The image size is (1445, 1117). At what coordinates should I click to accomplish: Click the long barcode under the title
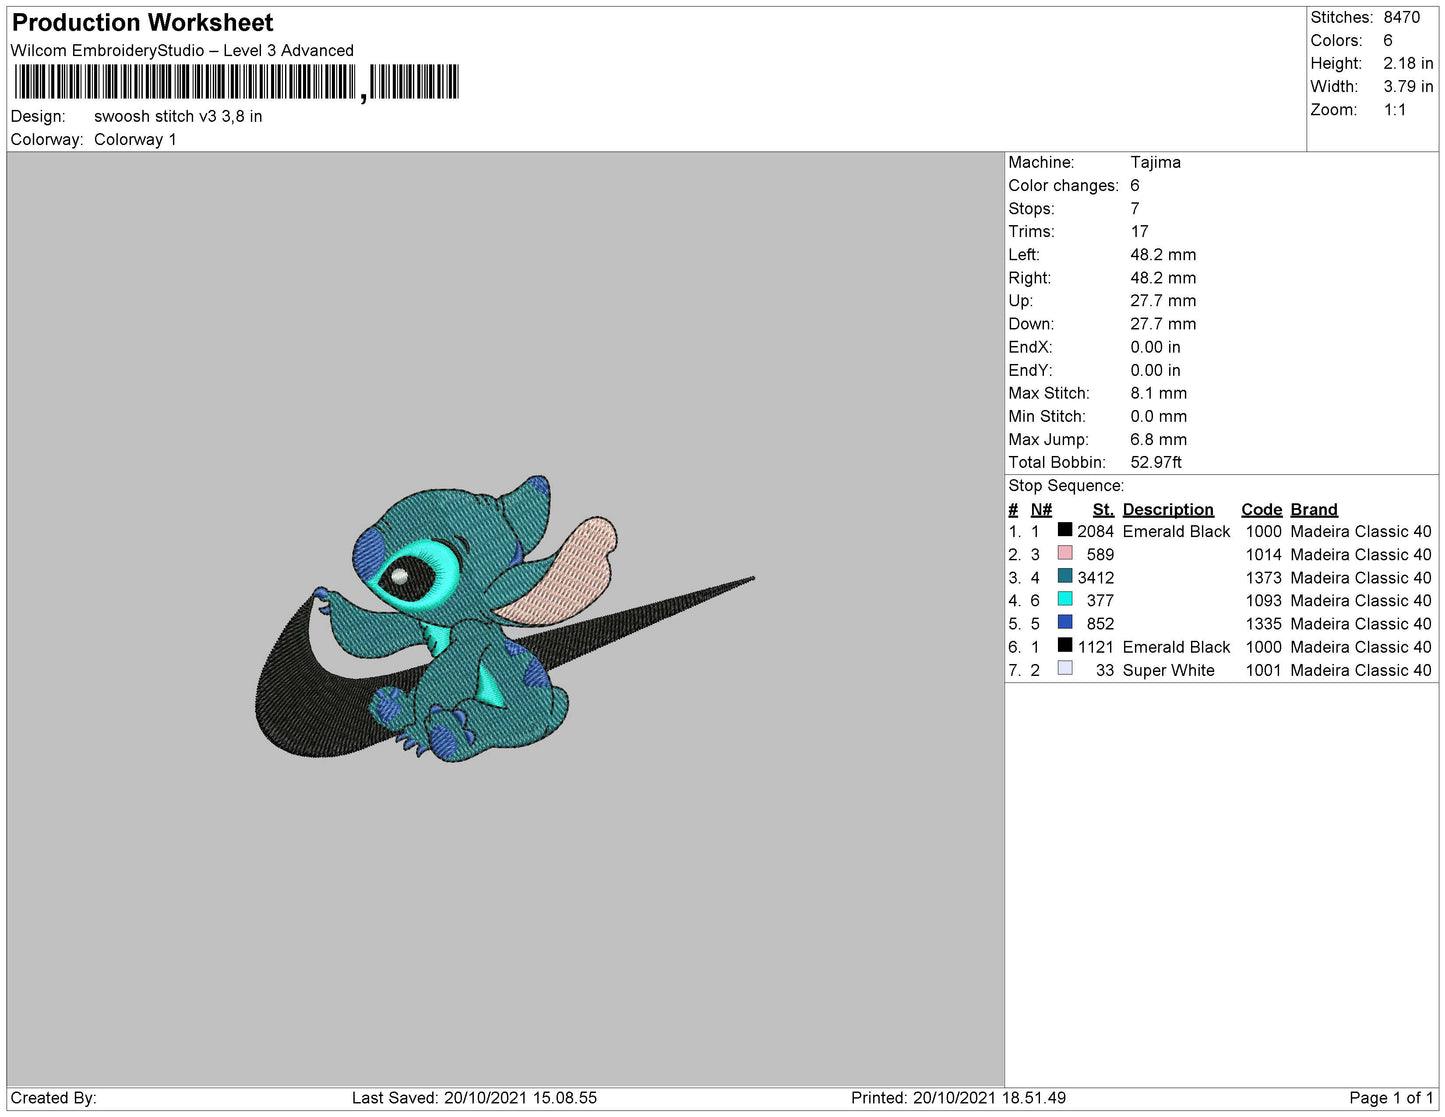[x=184, y=82]
